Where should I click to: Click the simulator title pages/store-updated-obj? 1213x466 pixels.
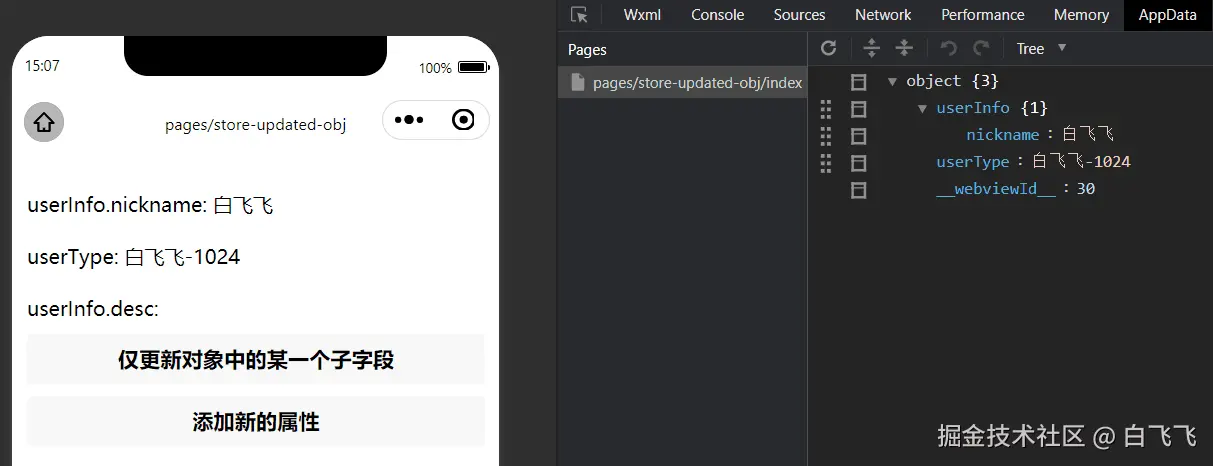[256, 125]
